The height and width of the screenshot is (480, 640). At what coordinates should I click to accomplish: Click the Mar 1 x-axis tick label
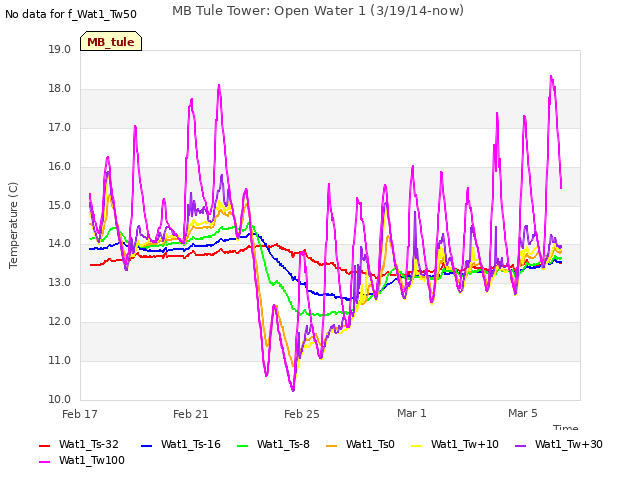412,413
